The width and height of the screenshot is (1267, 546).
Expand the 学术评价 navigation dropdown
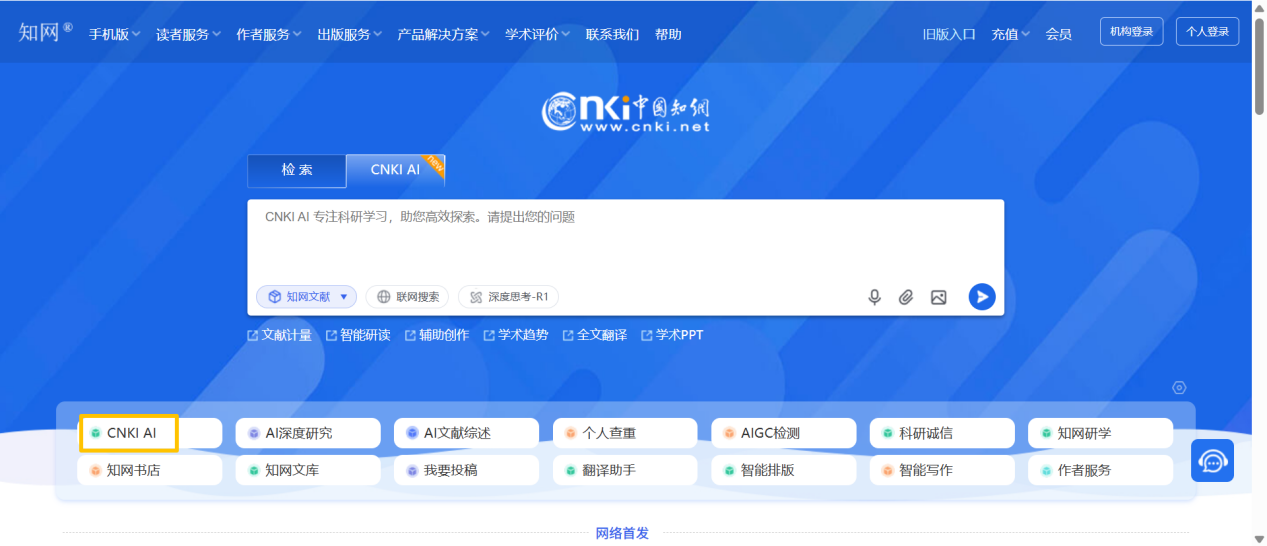tap(537, 34)
